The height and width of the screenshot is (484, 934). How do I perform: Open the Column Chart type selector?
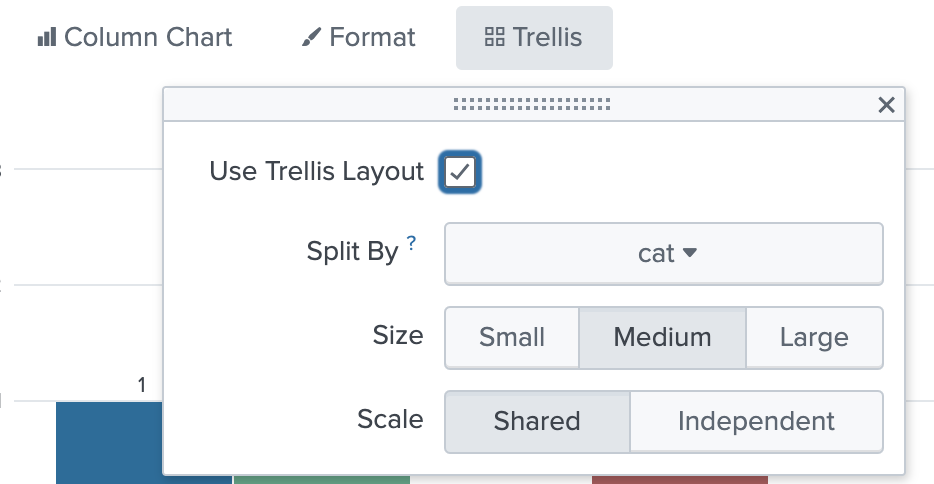pyautogui.click(x=135, y=37)
